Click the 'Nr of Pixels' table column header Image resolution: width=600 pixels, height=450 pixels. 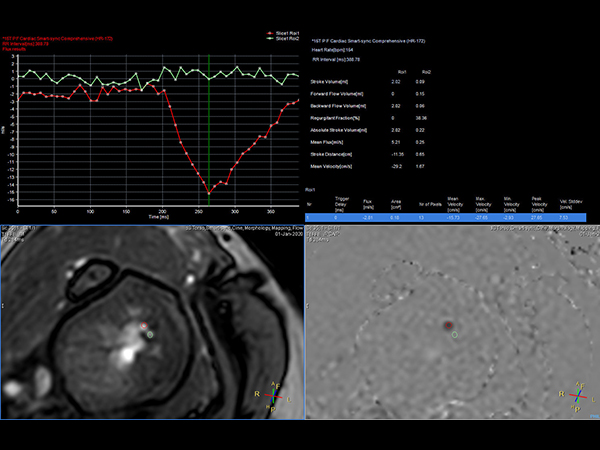(x=430, y=204)
